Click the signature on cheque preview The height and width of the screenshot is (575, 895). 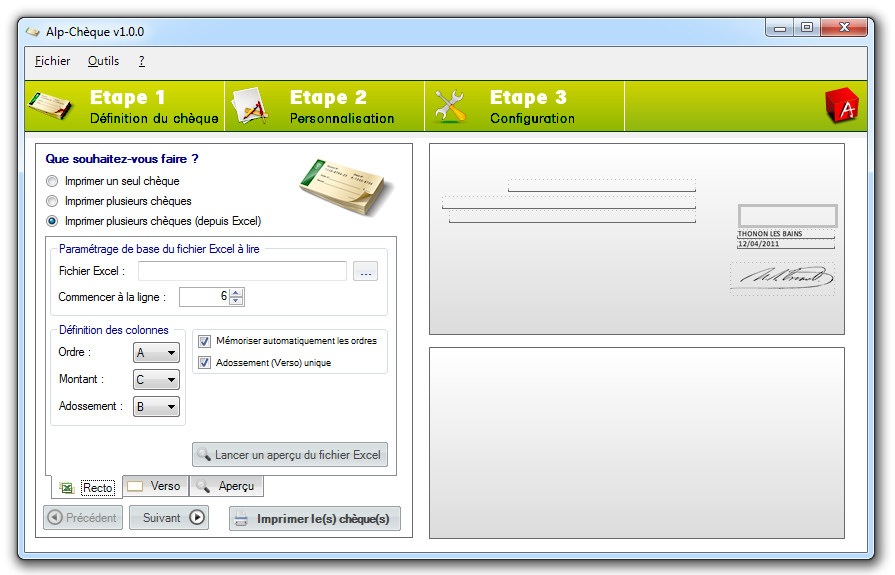(x=781, y=277)
